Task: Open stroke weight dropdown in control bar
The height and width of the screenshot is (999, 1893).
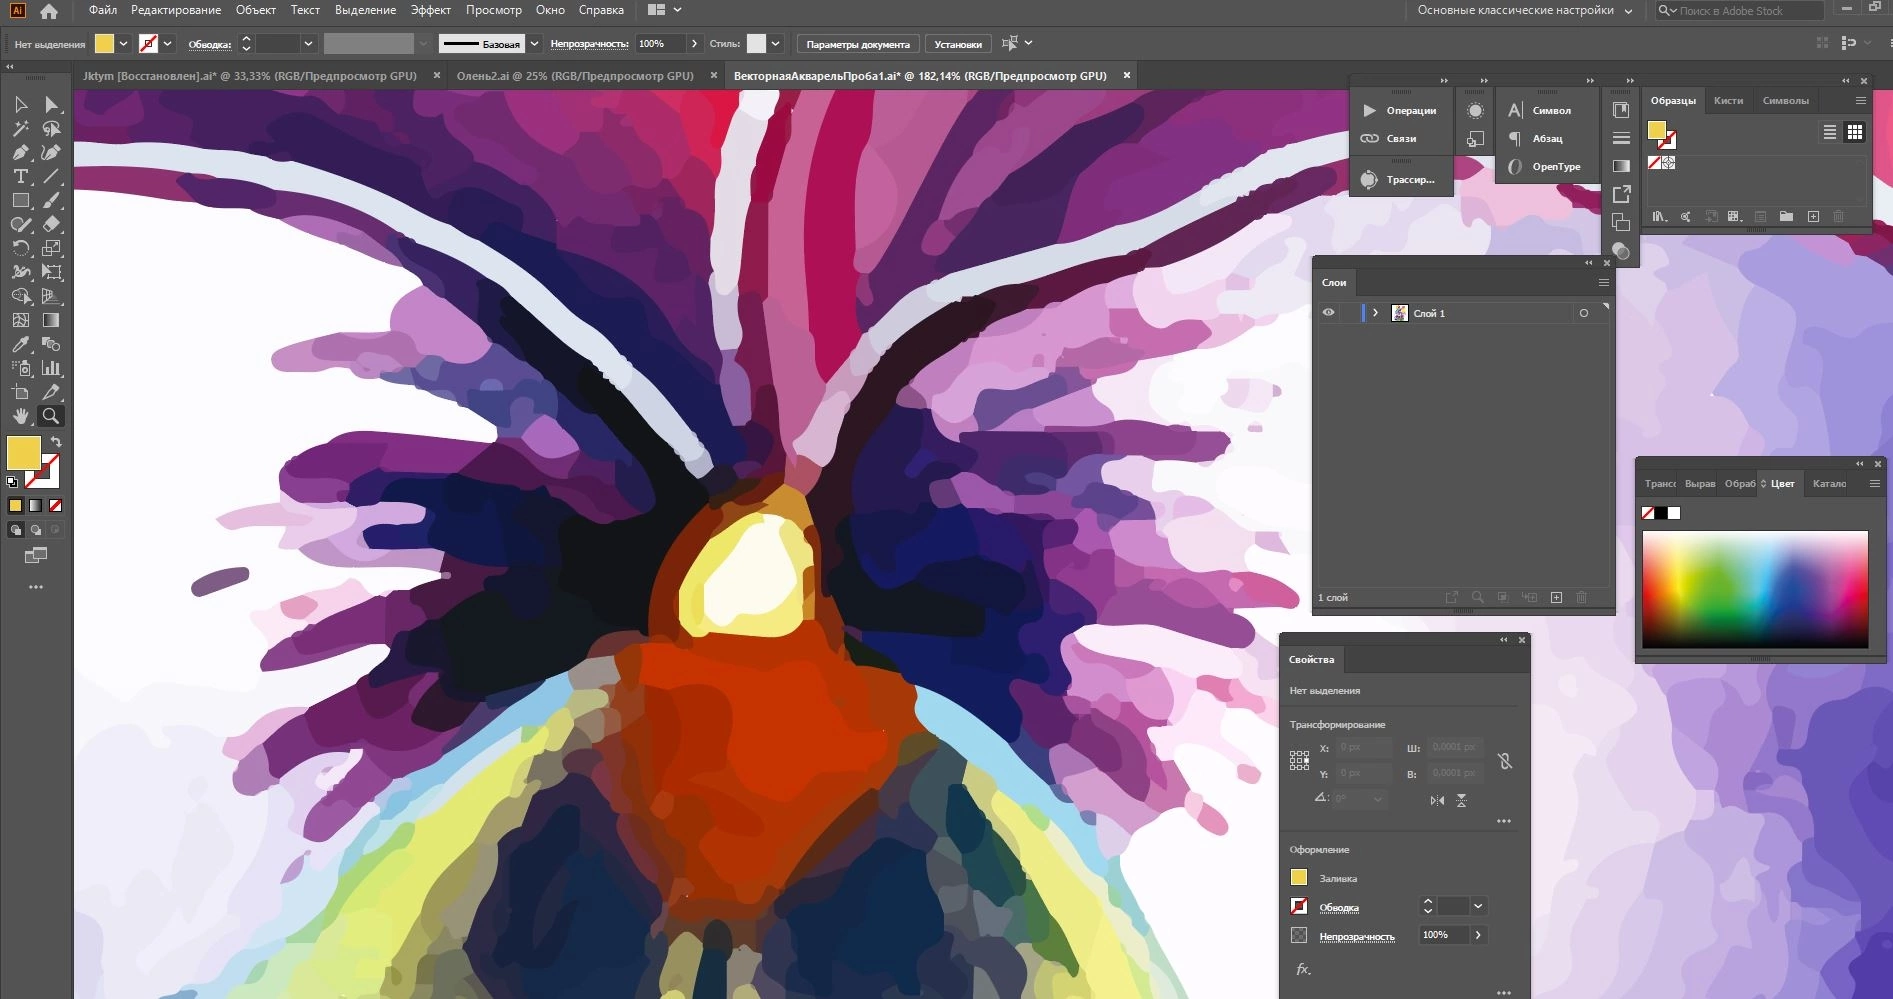Action: (308, 44)
